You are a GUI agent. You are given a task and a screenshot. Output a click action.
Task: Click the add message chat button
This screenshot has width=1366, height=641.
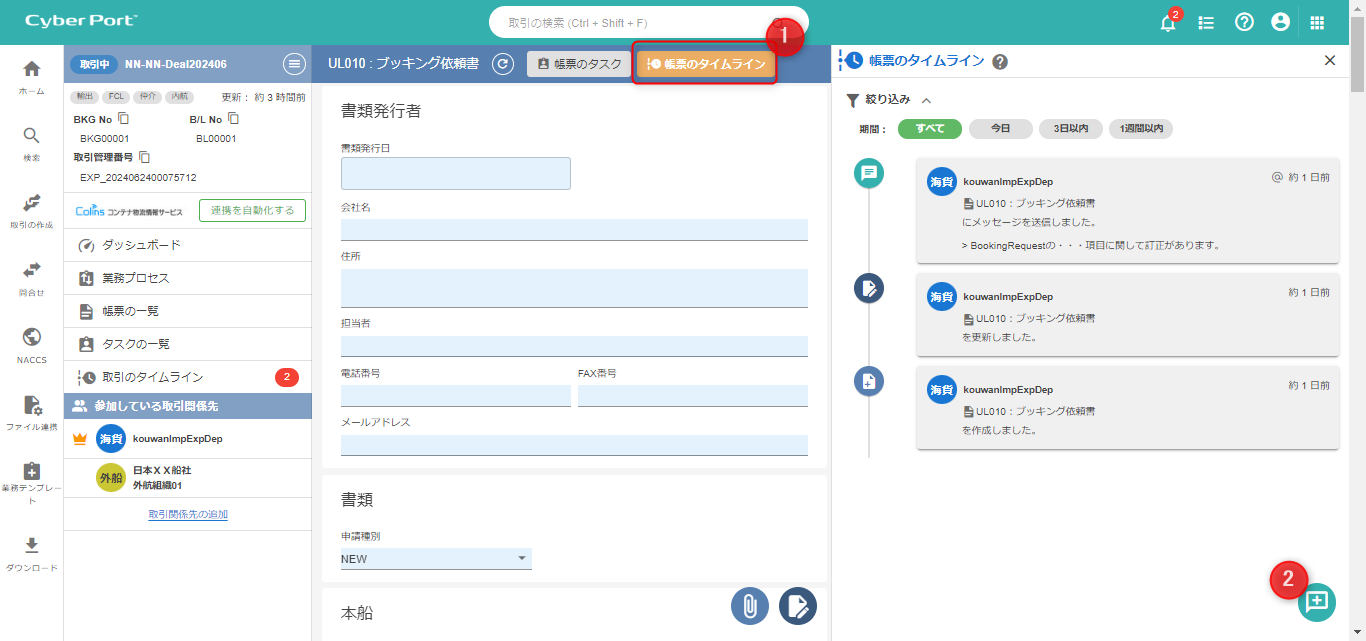tap(1316, 601)
